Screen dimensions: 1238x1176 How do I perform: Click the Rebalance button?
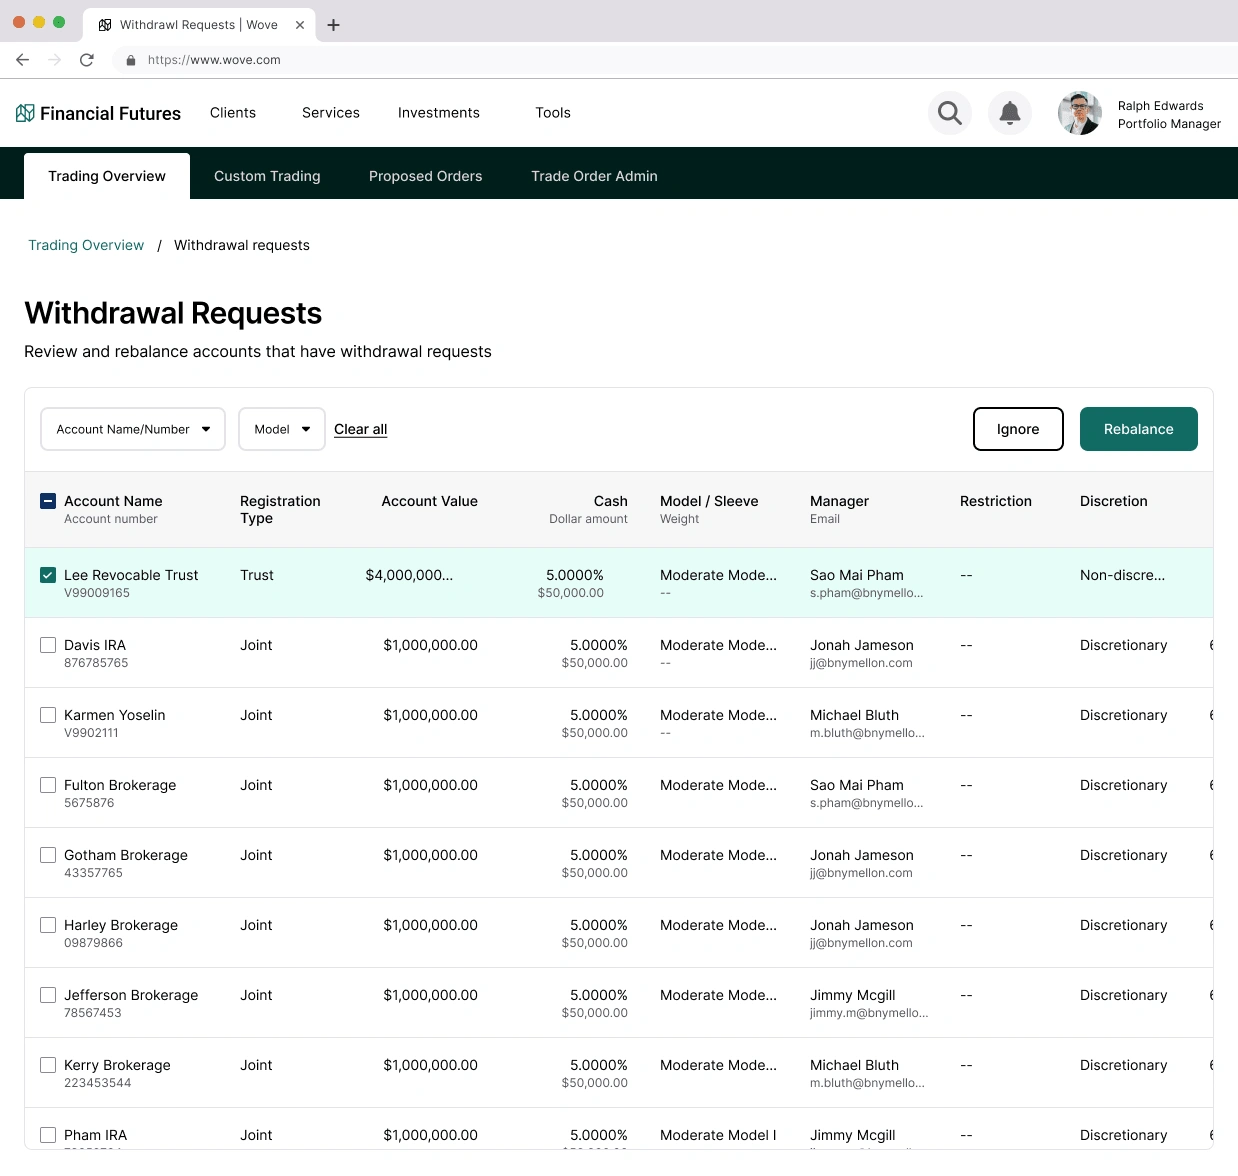pyautogui.click(x=1139, y=429)
